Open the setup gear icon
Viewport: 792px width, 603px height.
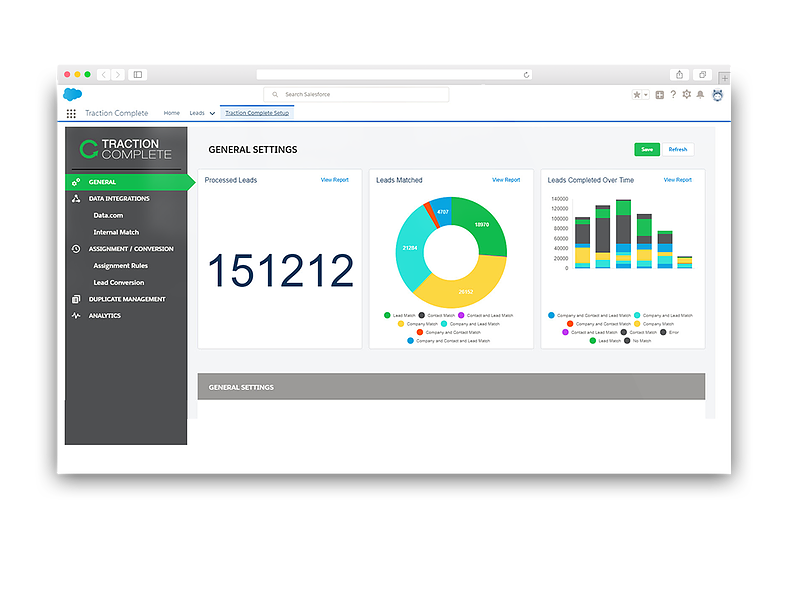[686, 94]
